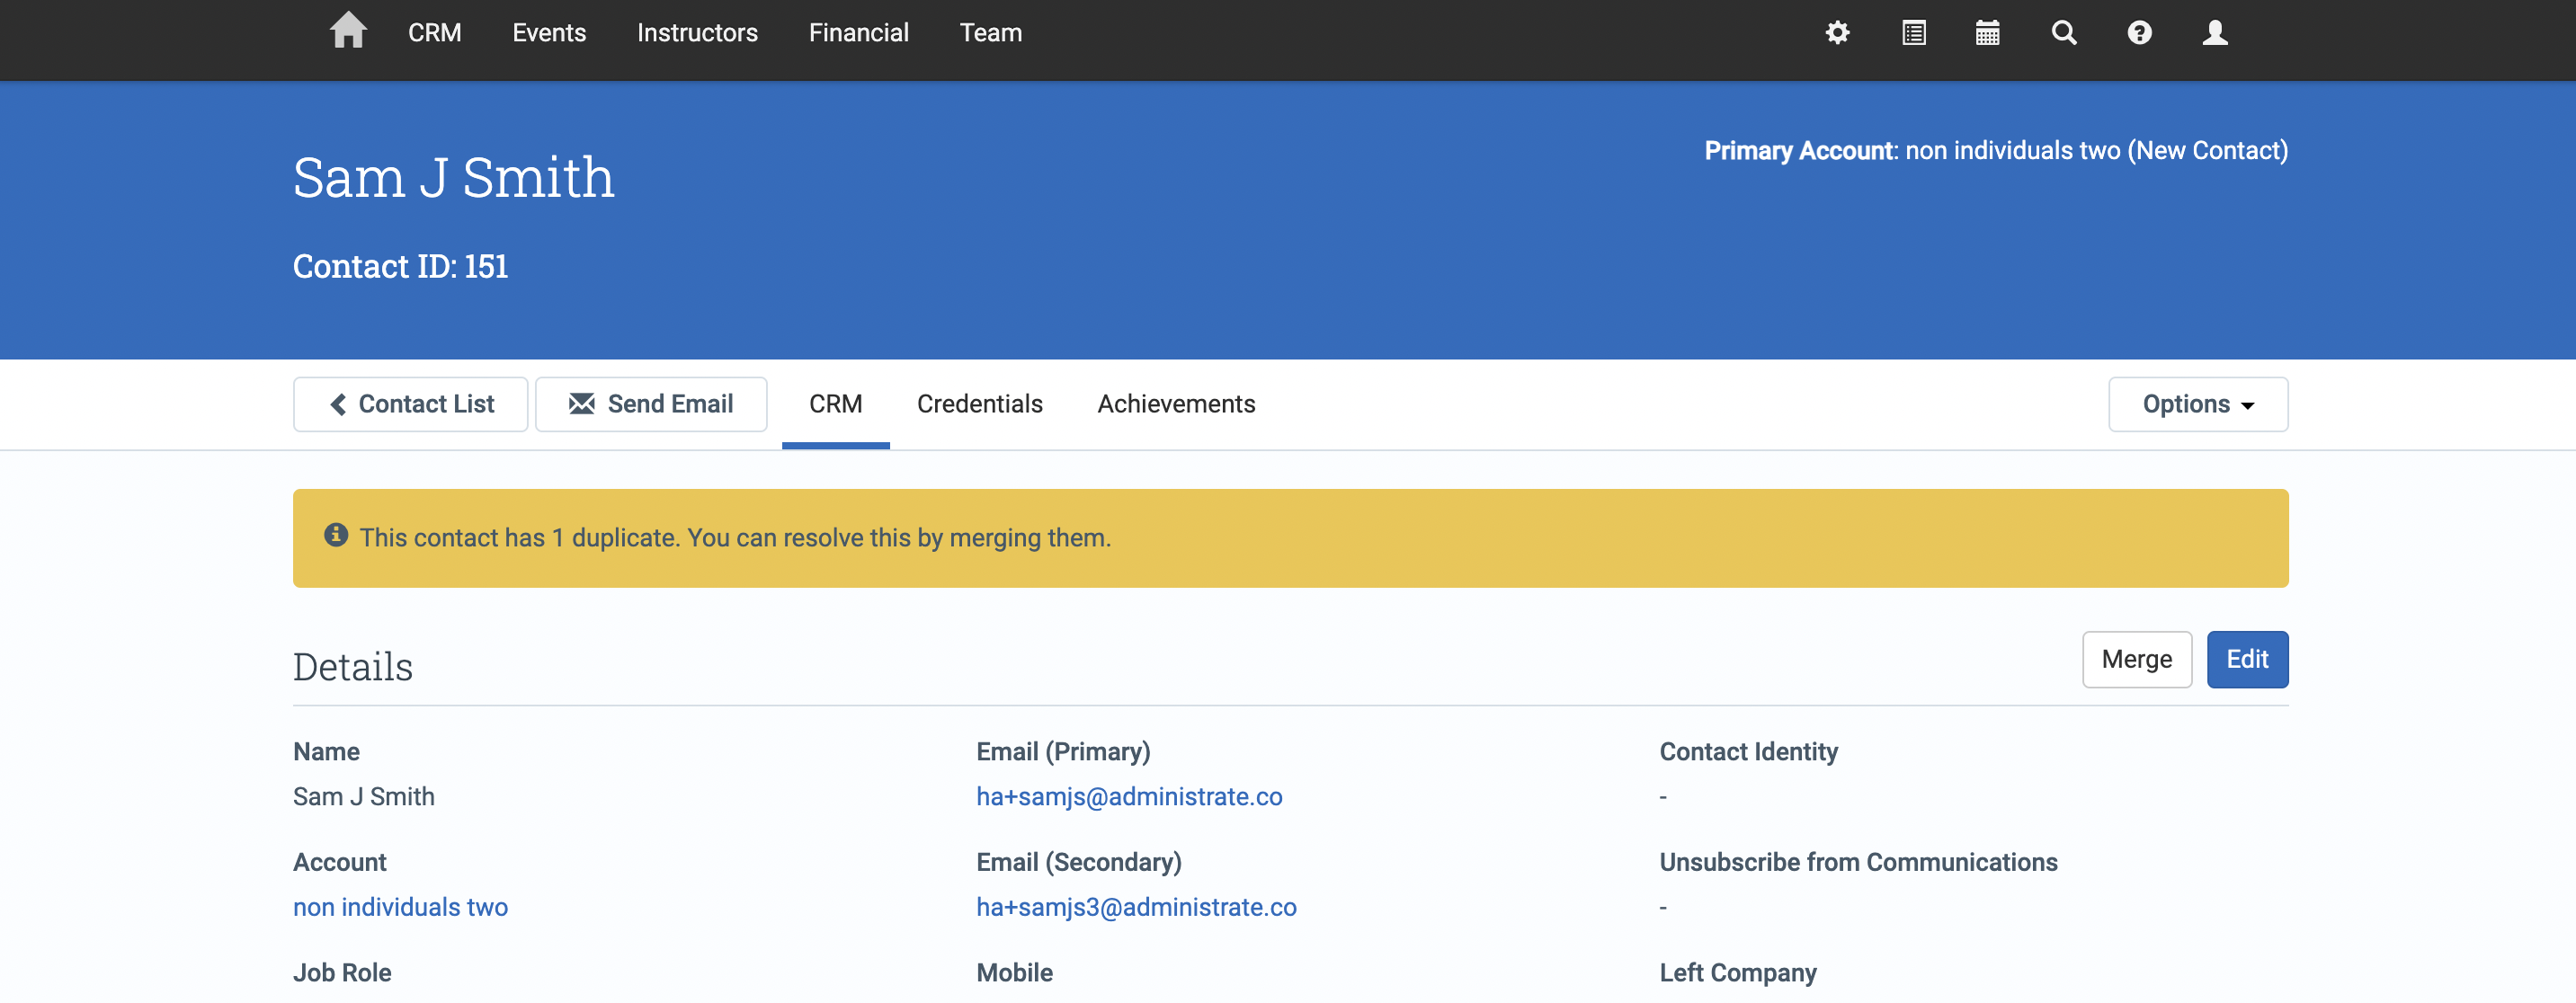Open the user profile icon

[x=2215, y=33]
